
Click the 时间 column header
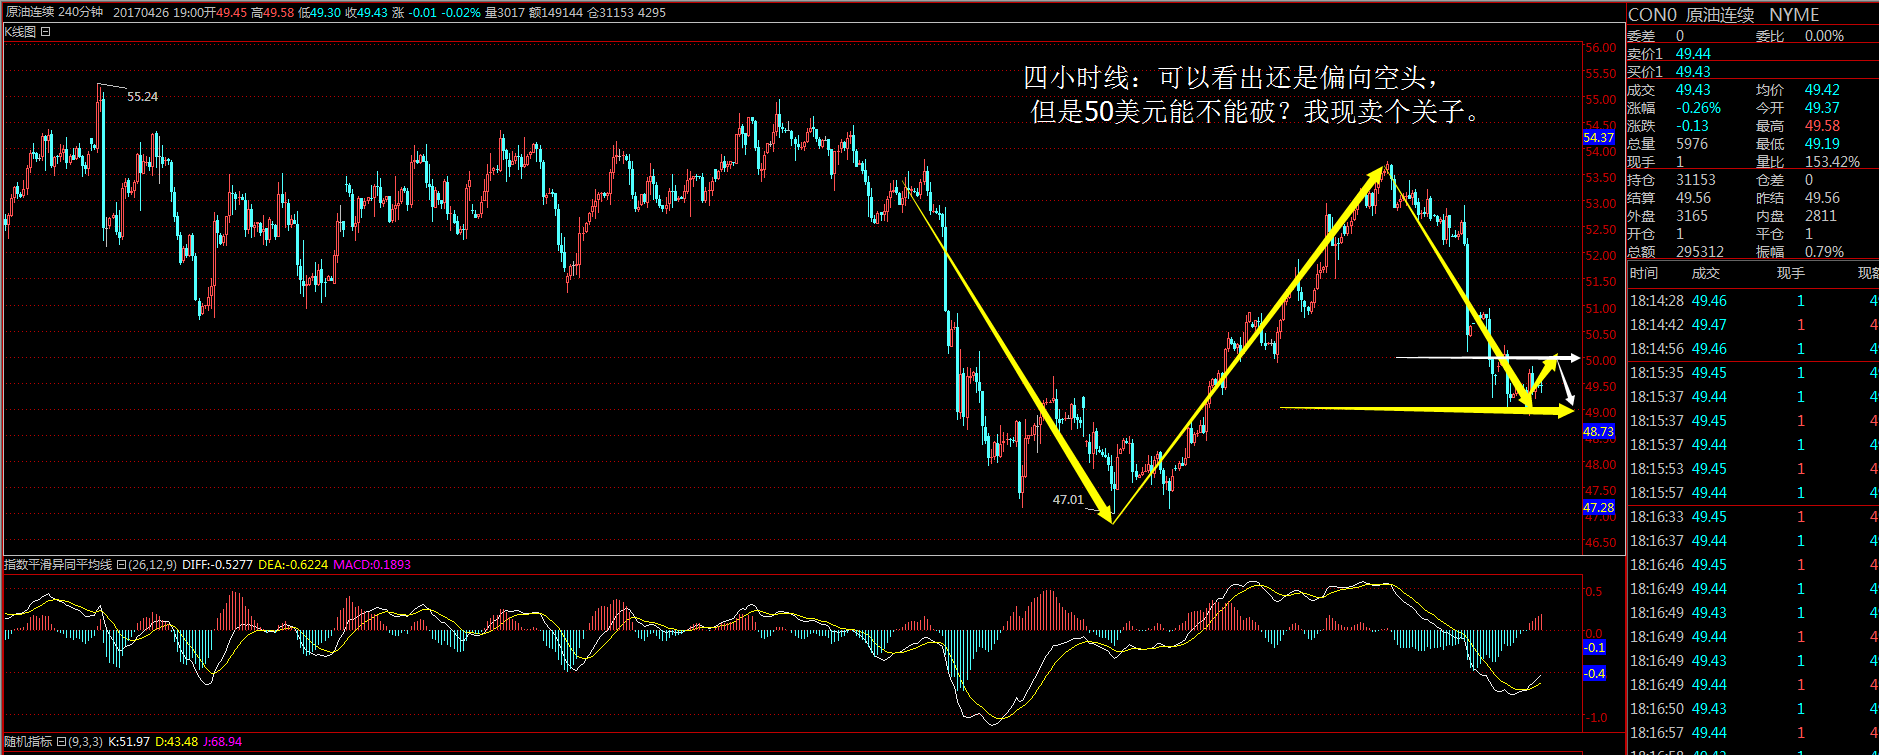pos(1643,273)
